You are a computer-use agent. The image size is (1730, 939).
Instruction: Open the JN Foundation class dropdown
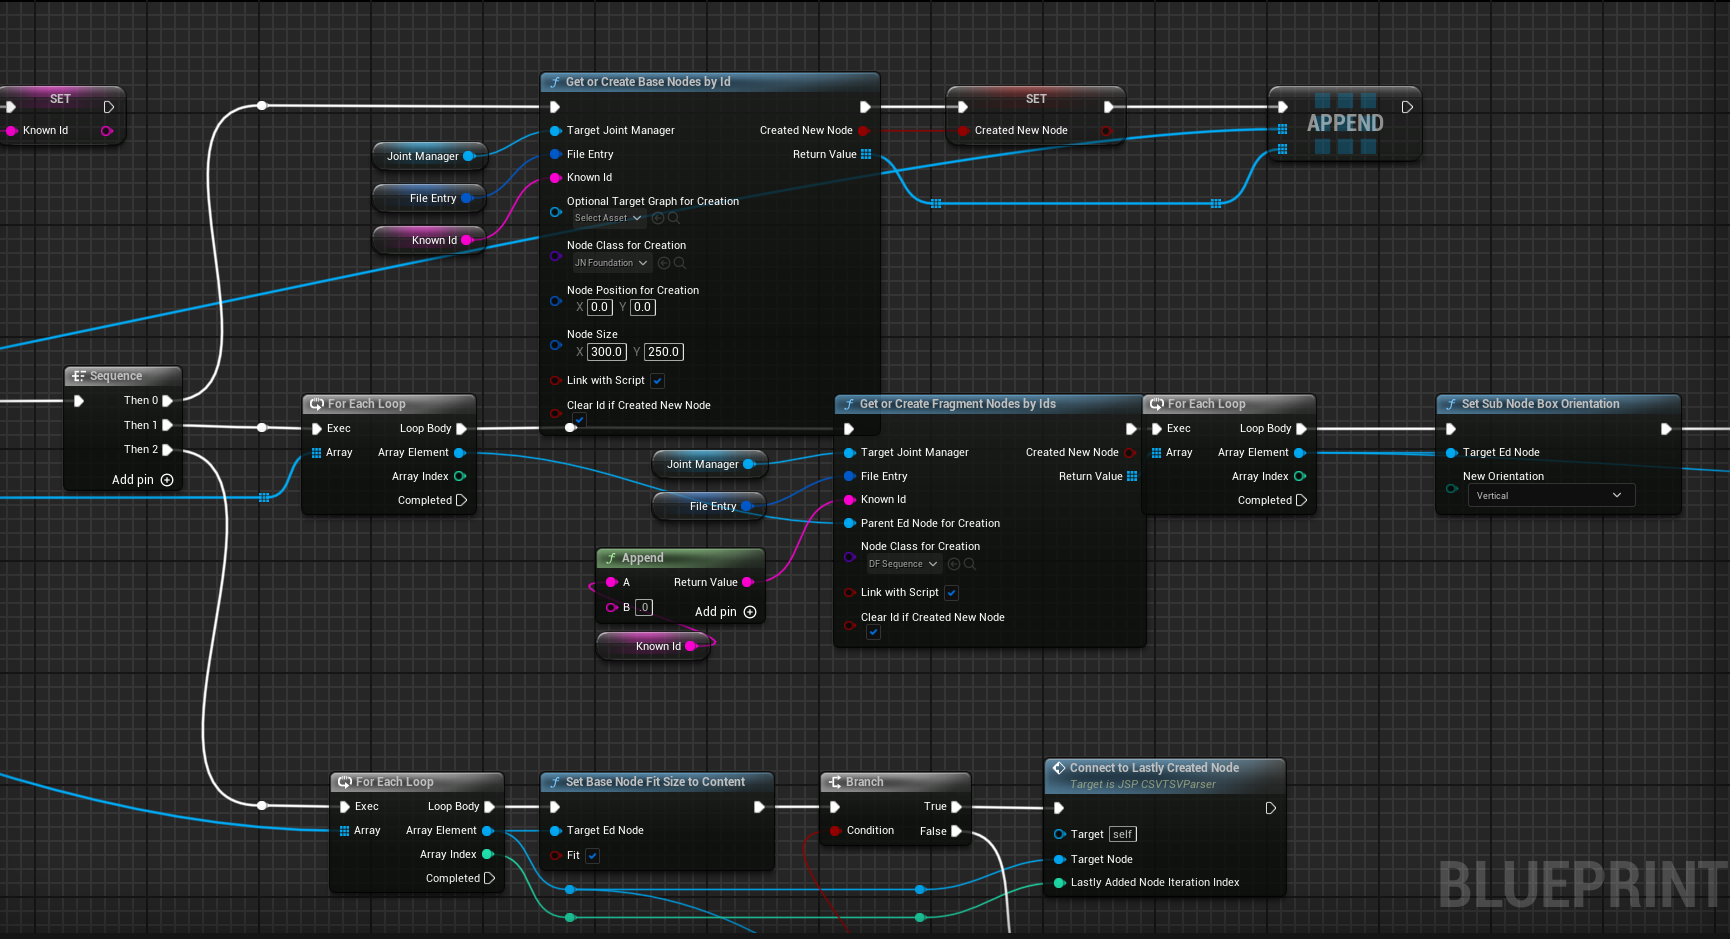[x=611, y=263]
